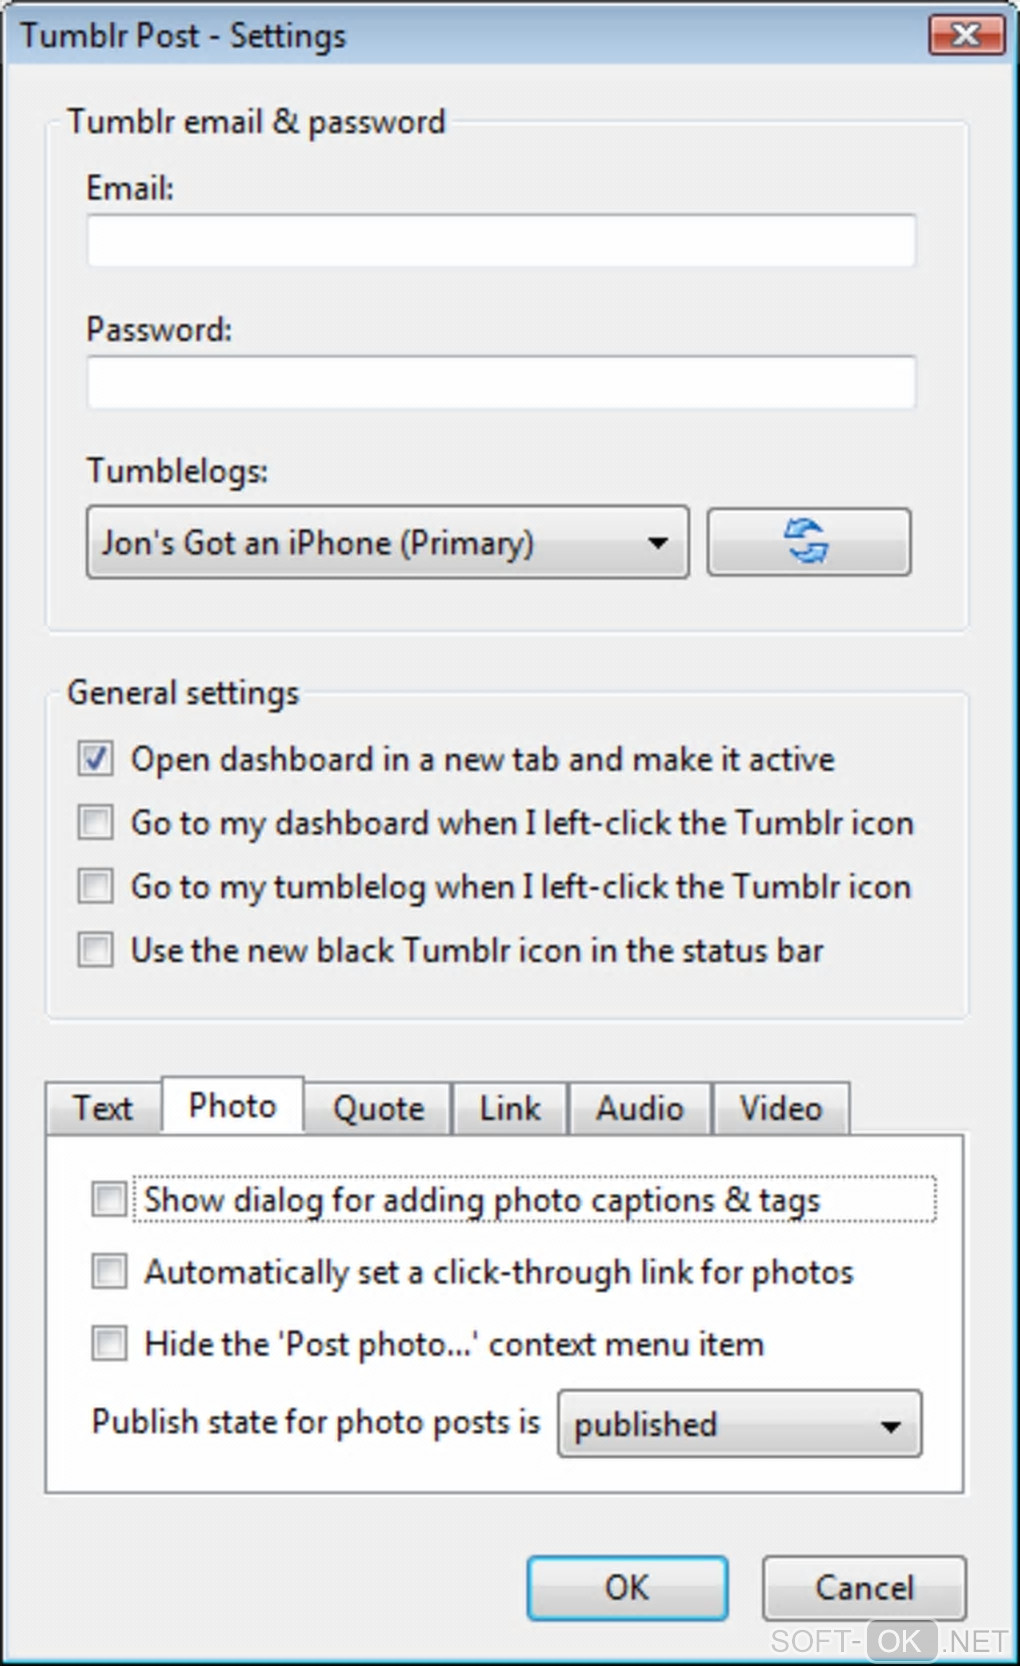Enable the new black Tumblr icon option
The image size is (1020, 1666).
[96, 949]
